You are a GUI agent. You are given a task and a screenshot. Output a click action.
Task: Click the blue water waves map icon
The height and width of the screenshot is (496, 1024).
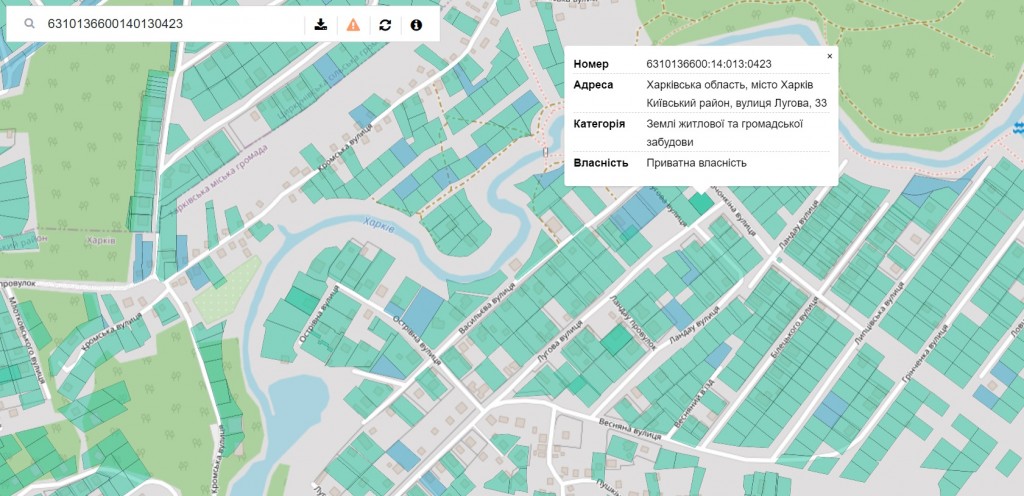tap(1018, 127)
